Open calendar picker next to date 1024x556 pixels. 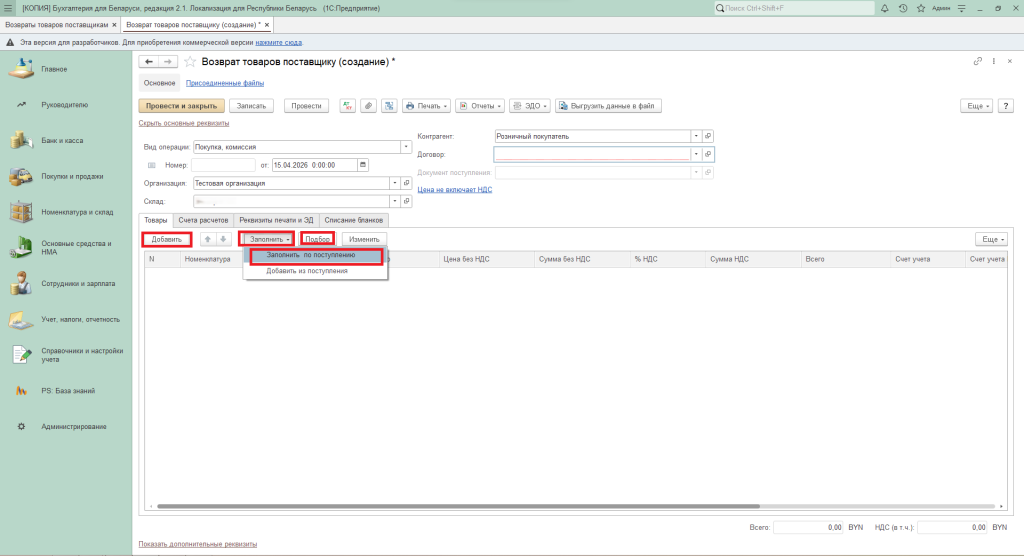pos(362,164)
